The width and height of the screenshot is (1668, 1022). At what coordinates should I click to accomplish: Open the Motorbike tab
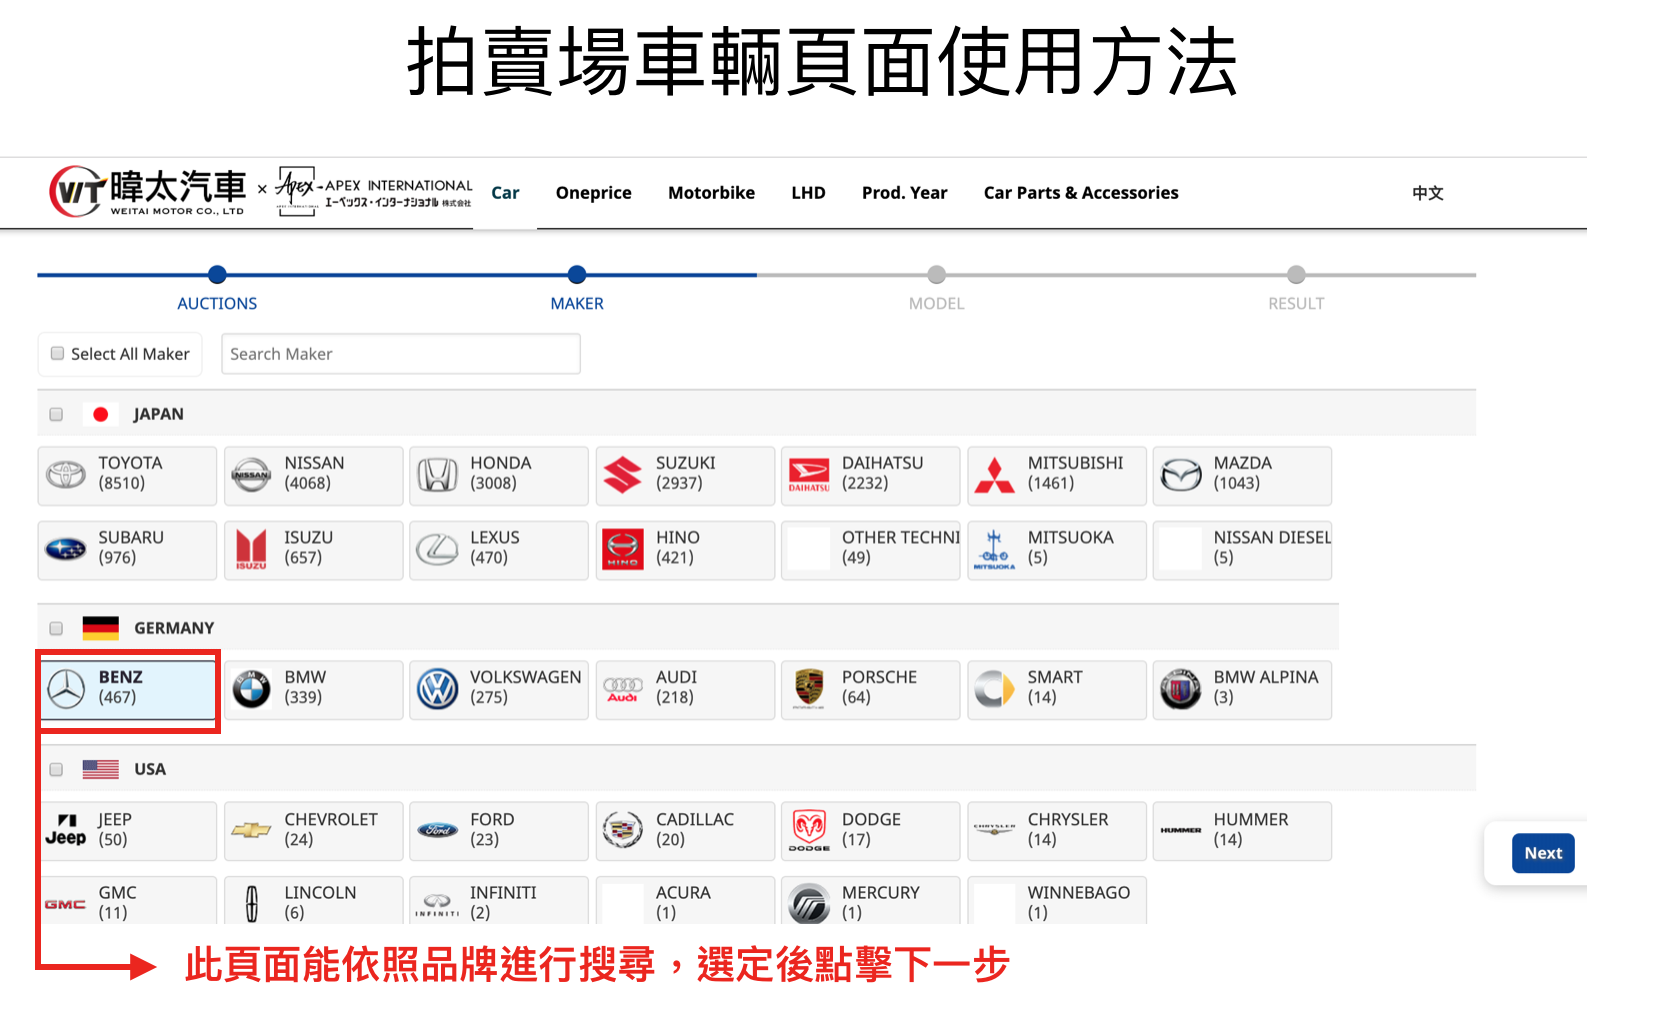(x=711, y=193)
